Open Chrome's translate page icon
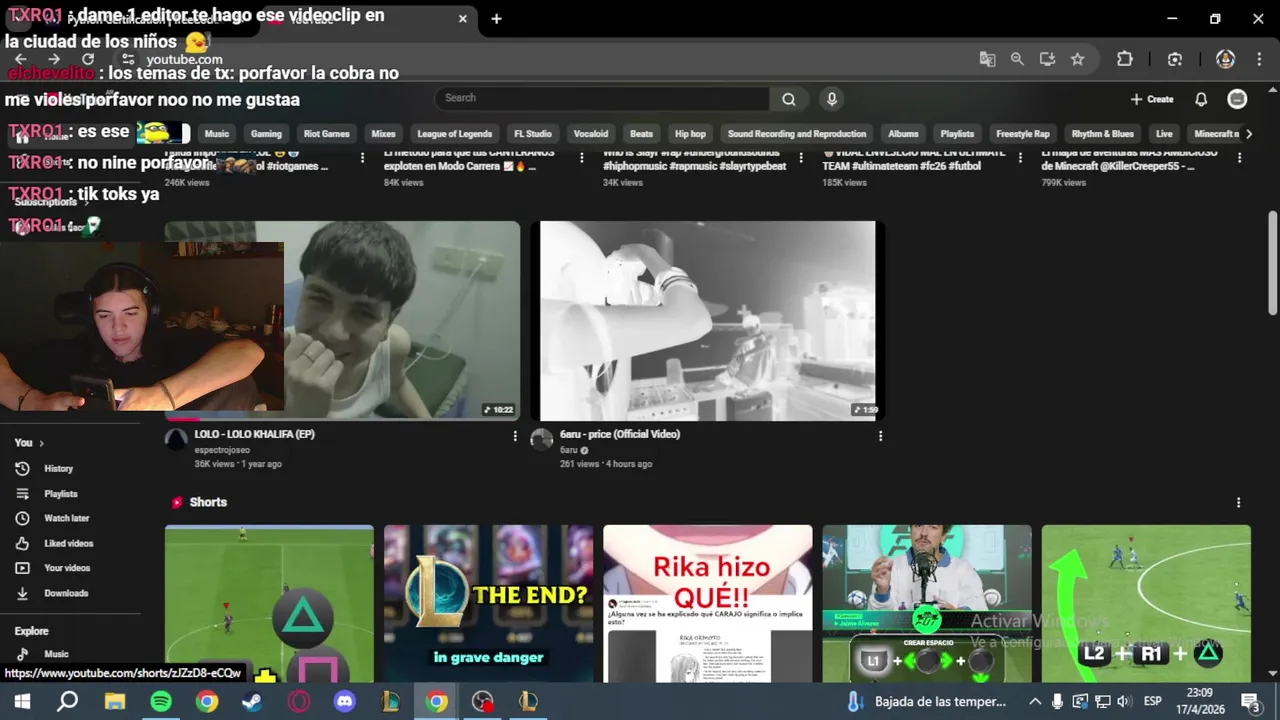Viewport: 1280px width, 720px height. click(x=987, y=59)
